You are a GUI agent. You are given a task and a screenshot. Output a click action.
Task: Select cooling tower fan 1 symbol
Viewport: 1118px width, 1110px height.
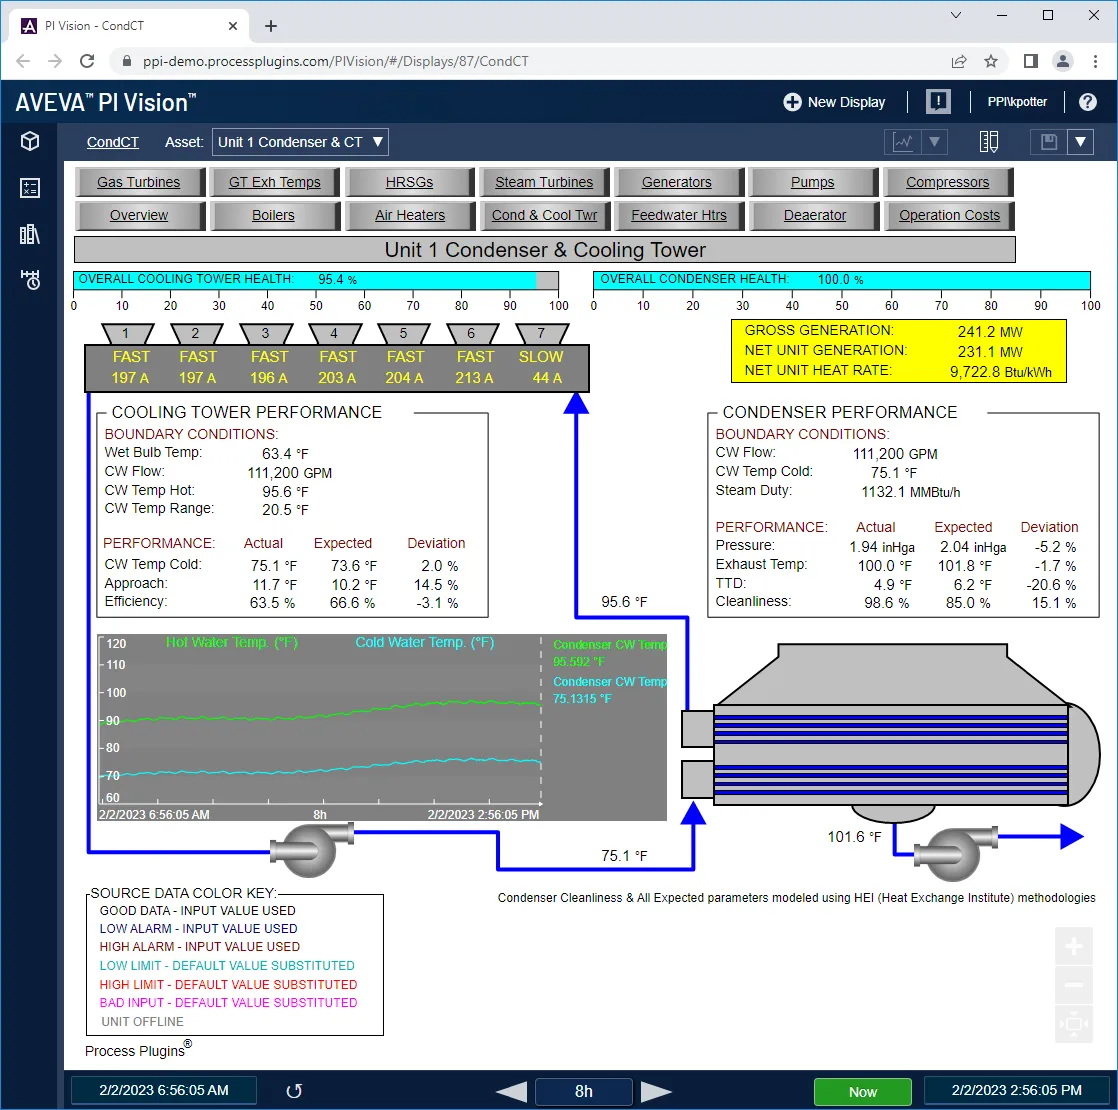pos(128,334)
